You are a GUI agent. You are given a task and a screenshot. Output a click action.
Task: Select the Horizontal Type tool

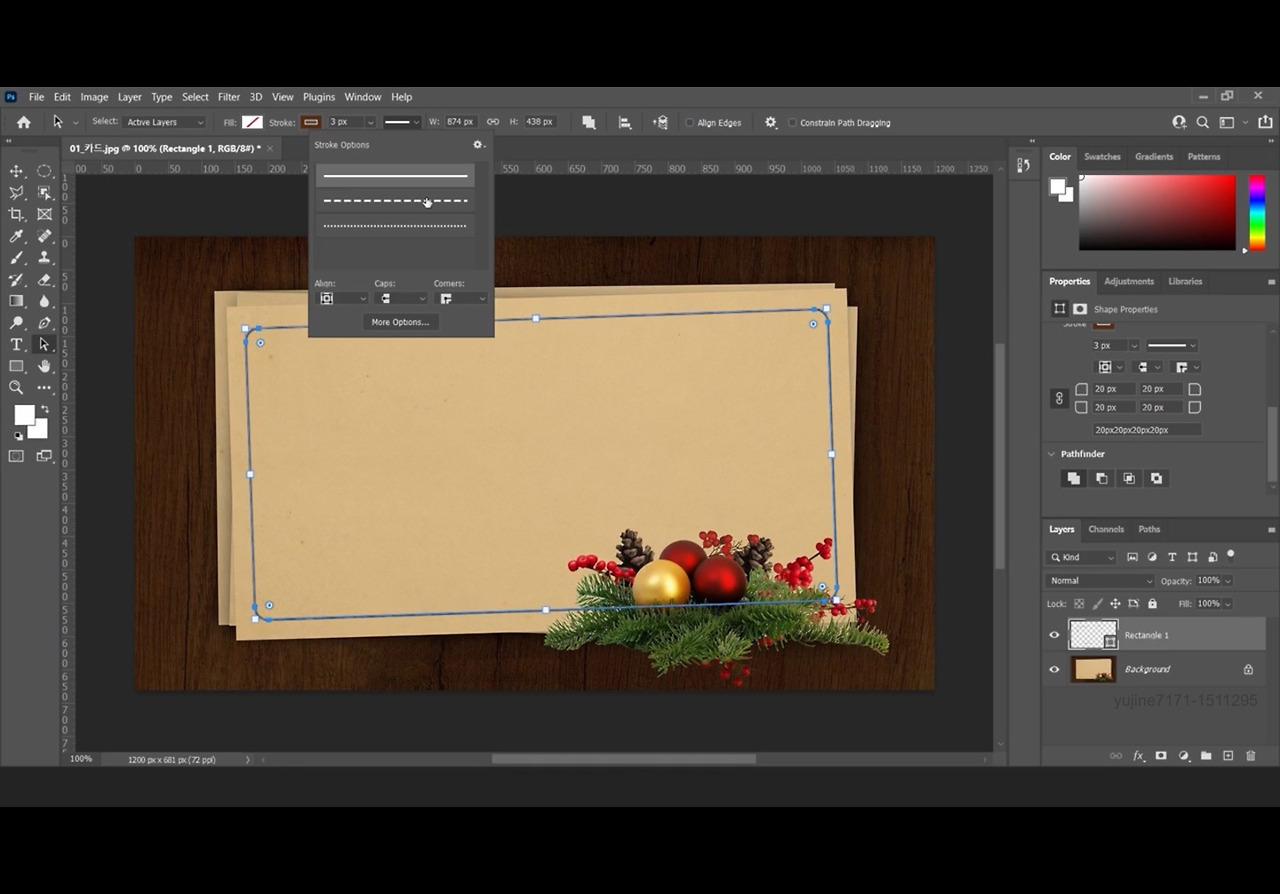tap(16, 344)
